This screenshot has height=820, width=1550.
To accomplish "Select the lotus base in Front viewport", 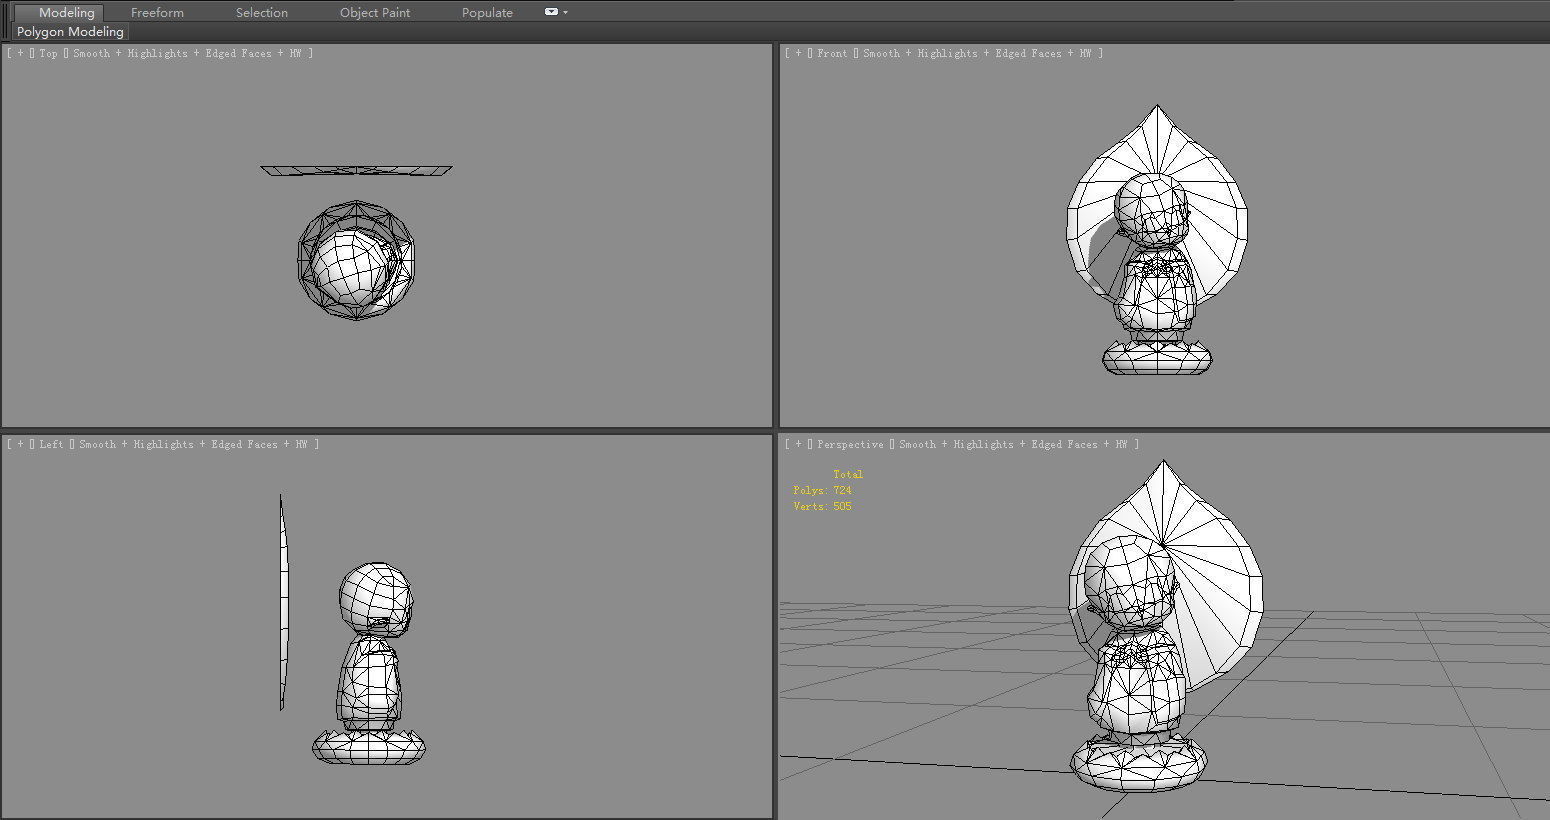I will (1157, 358).
